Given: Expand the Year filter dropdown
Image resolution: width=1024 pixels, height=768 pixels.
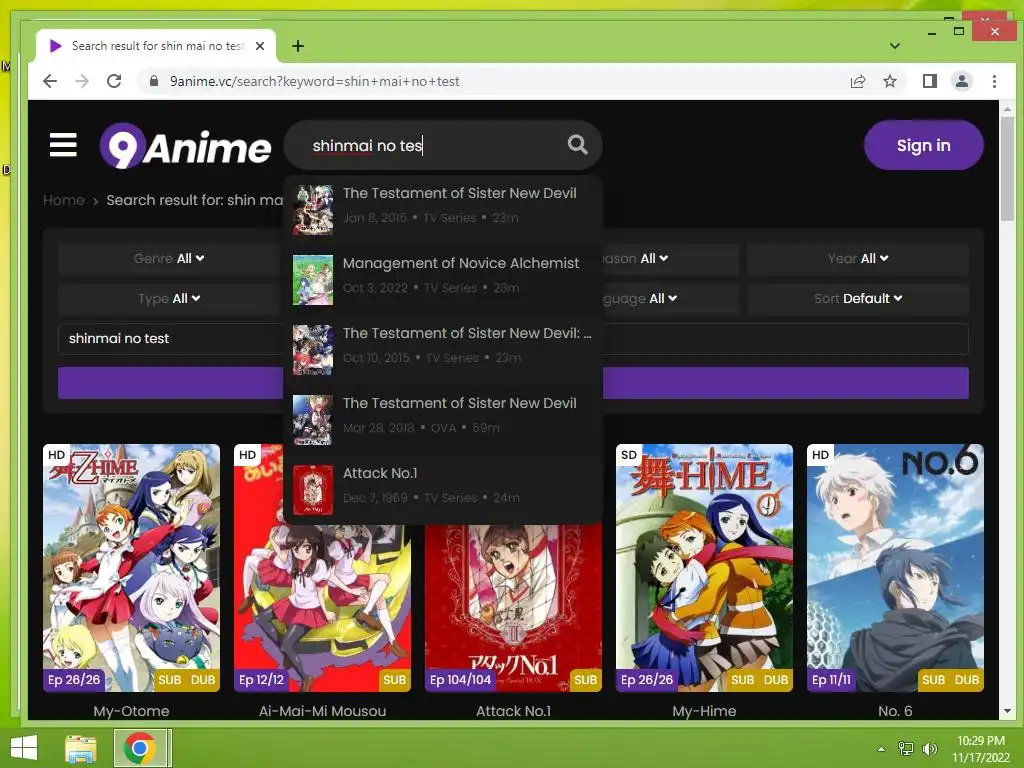Looking at the screenshot, I should tap(857, 259).
